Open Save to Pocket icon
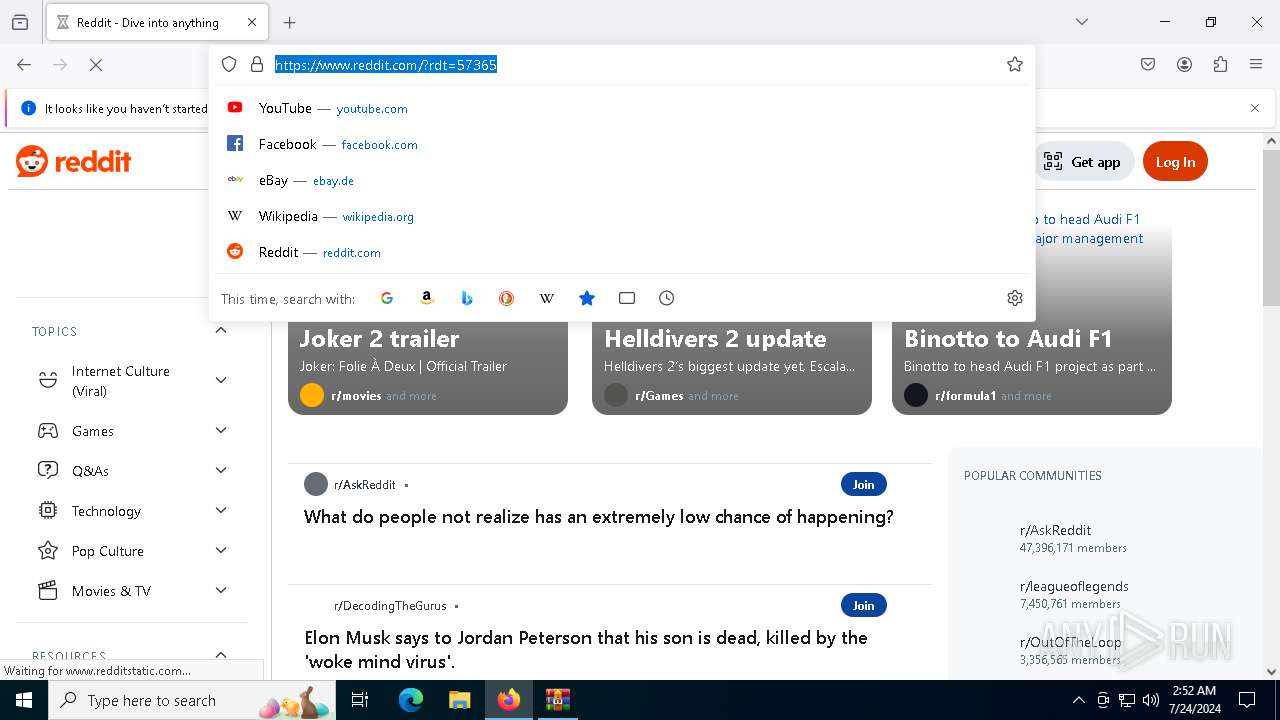 [1148, 64]
